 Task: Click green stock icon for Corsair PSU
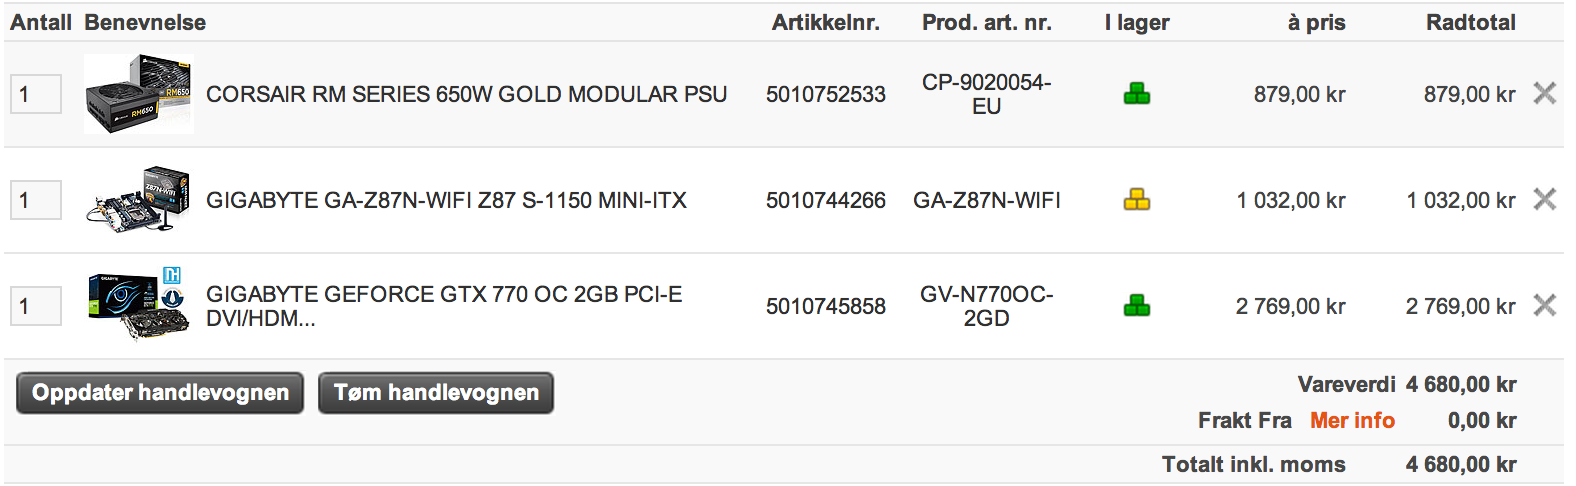[x=1137, y=94]
